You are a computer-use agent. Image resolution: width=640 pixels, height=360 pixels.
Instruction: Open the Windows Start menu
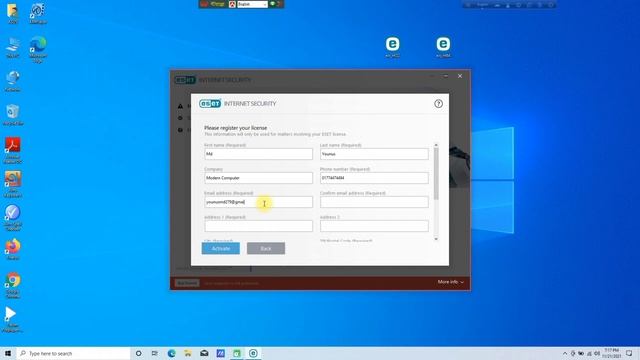point(8,353)
